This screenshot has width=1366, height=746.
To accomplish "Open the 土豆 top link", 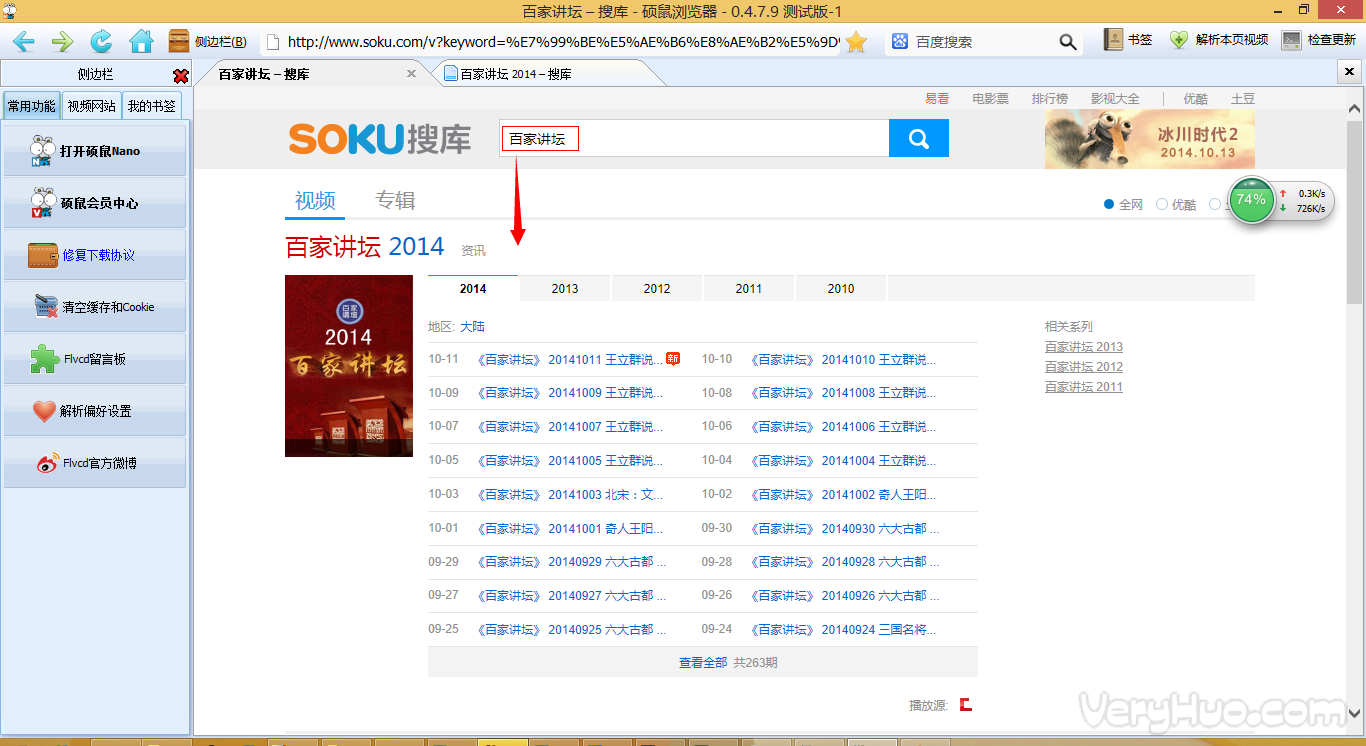I will (1243, 99).
